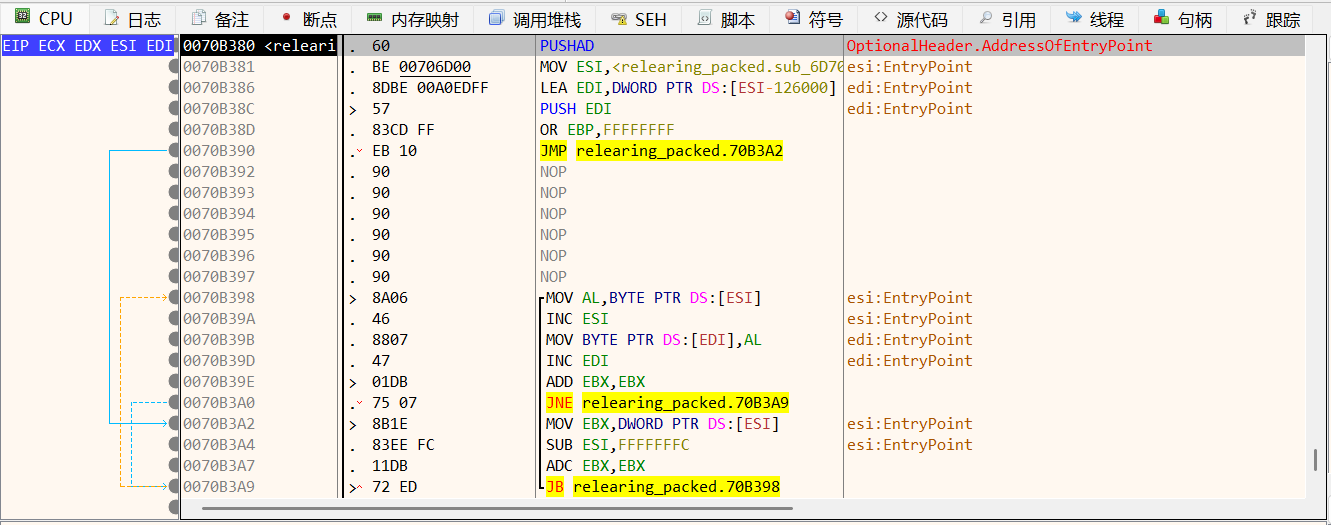Viewport: 1331px width, 525px height.
Task: Toggle breakpoint bullet at address 0070B39E
Action: pyautogui.click(x=174, y=382)
